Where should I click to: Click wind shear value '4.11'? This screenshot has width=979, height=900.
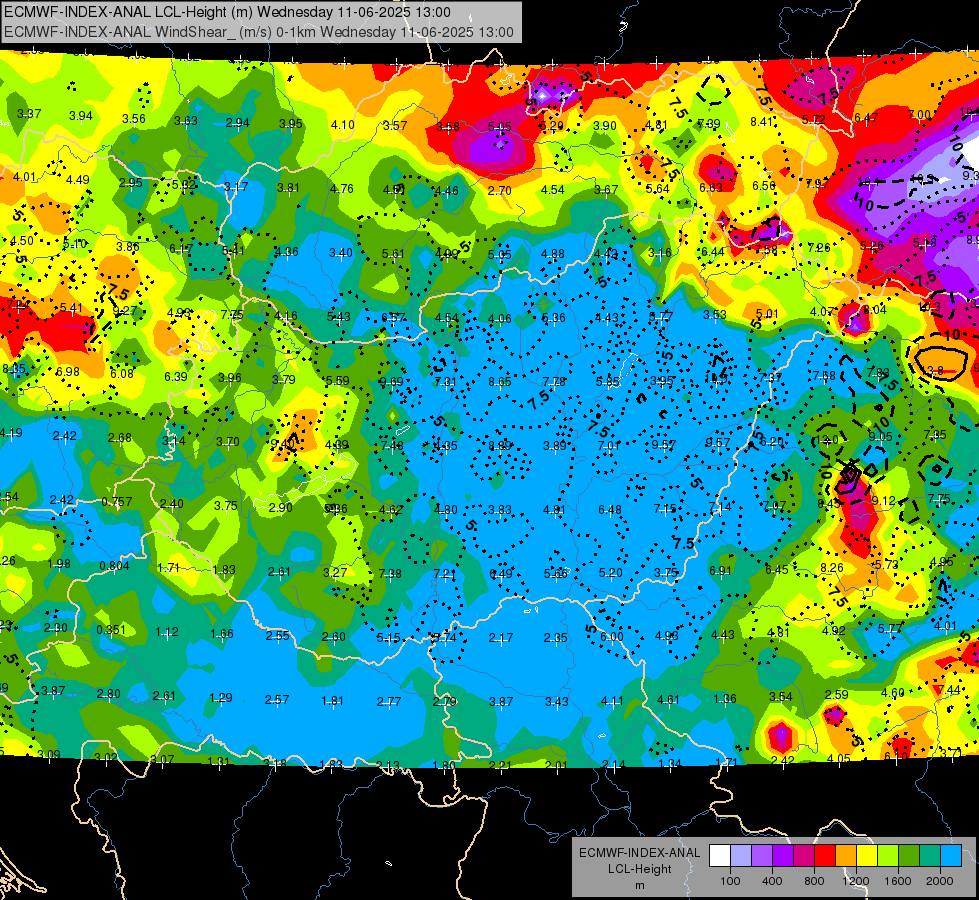tap(612, 701)
